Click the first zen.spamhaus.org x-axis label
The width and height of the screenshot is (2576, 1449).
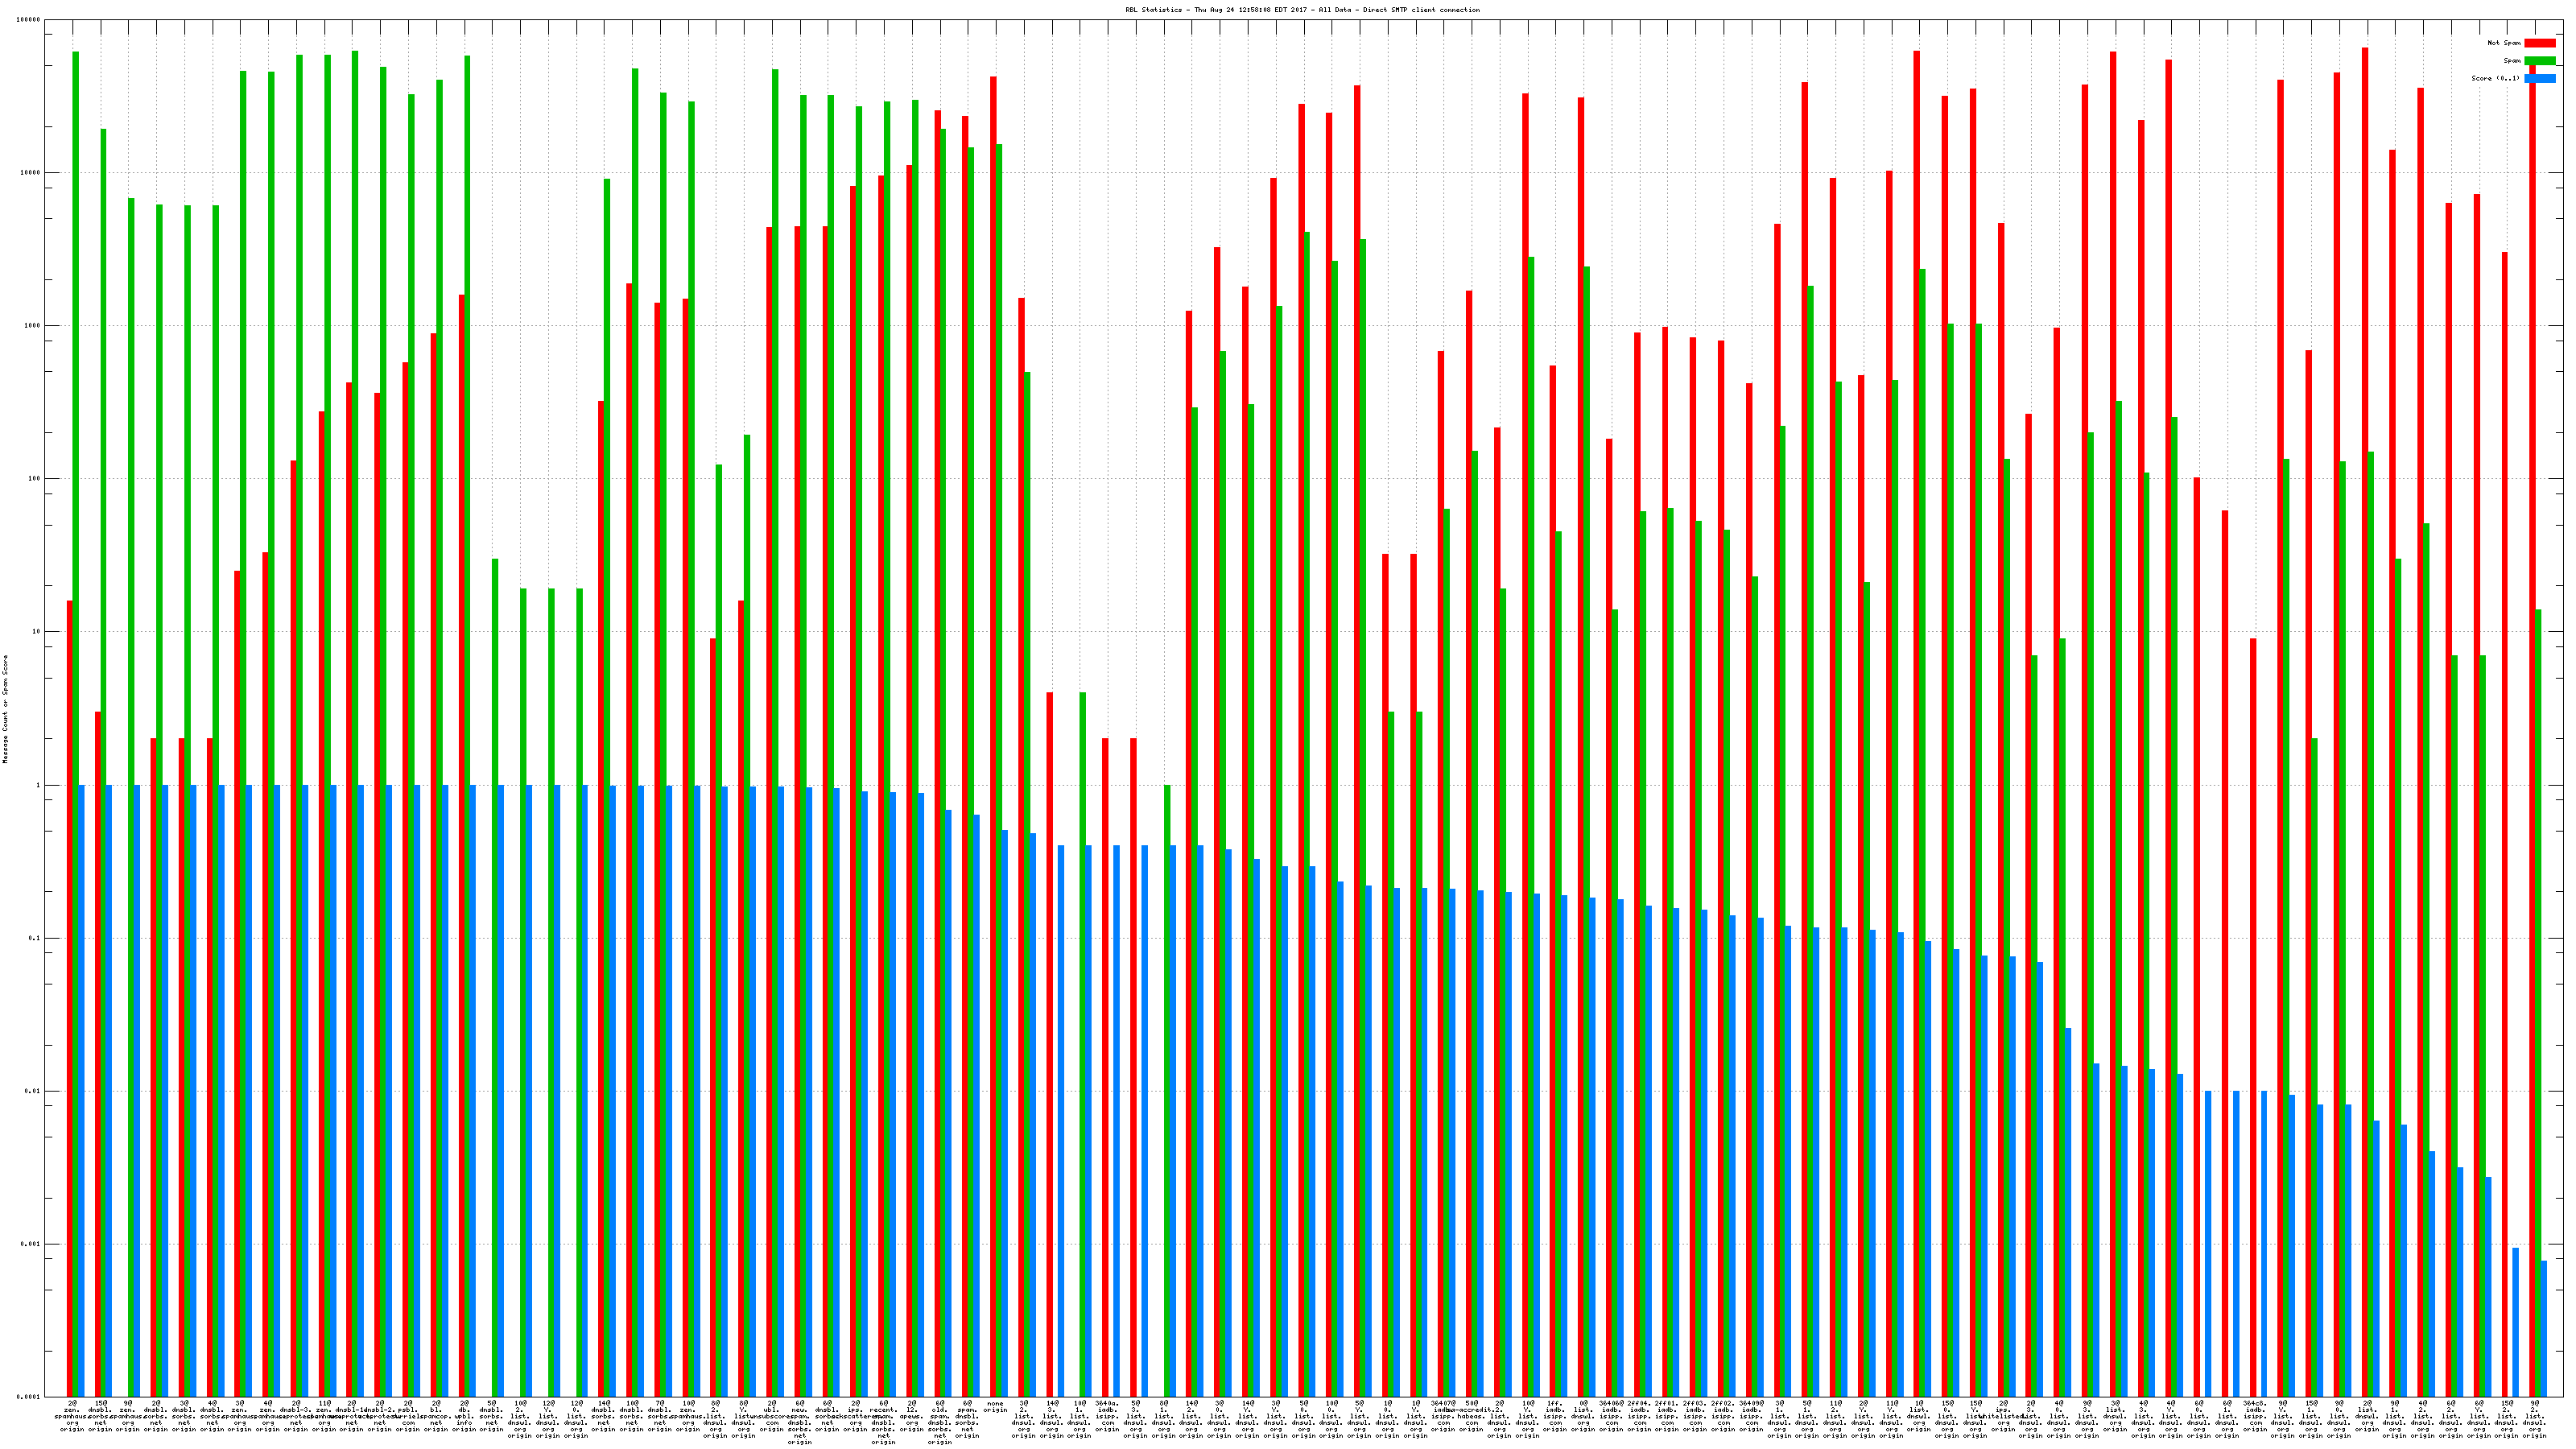72,1416
